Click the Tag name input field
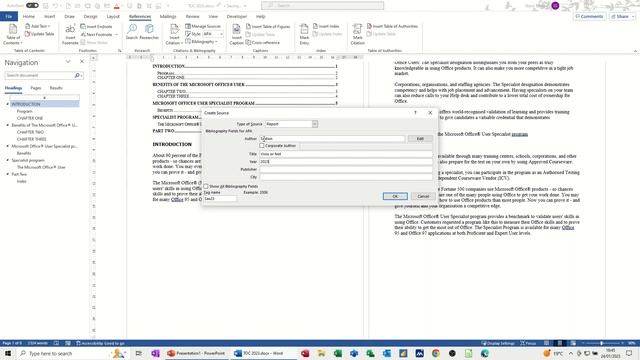This screenshot has height=360, width=640. tap(220, 199)
